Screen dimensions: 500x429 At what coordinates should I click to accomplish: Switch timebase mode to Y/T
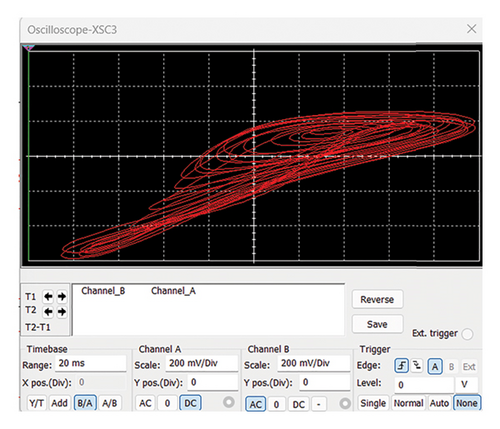36,403
